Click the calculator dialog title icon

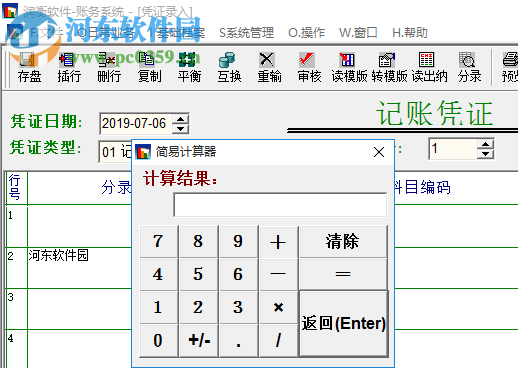point(143,152)
